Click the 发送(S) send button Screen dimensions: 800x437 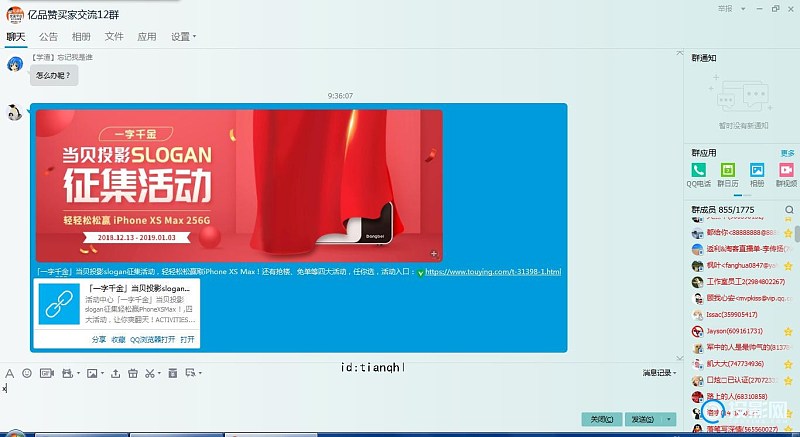coord(642,419)
